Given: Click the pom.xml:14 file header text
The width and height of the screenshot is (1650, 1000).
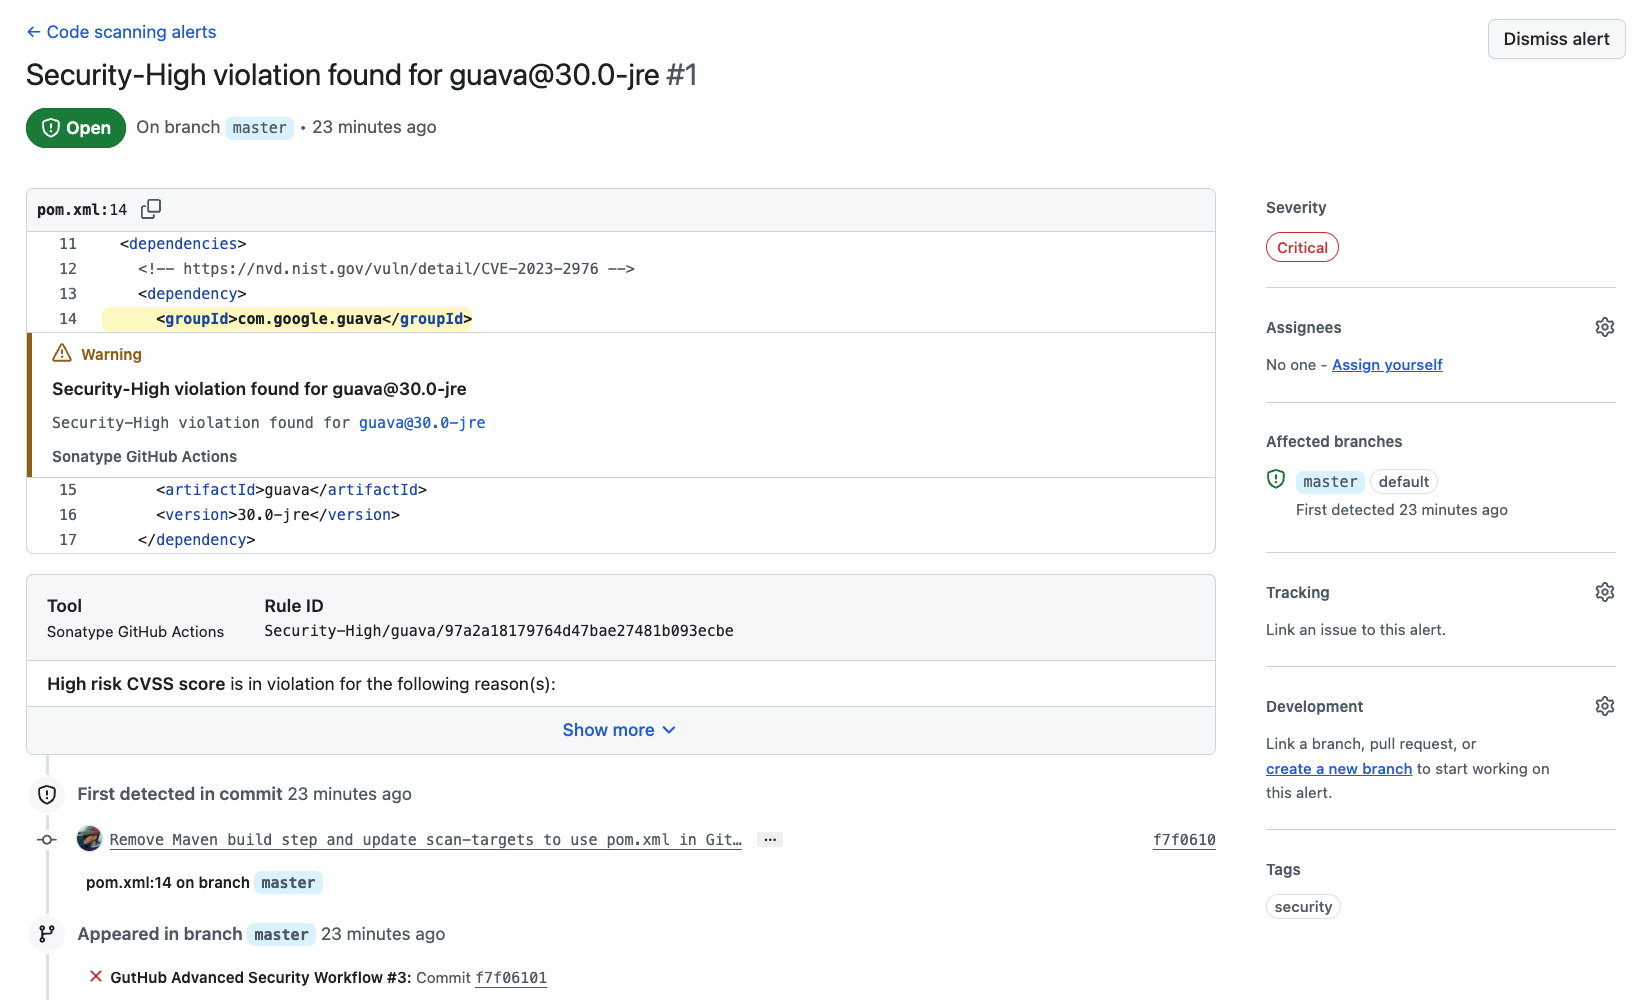Looking at the screenshot, I should (x=82, y=210).
